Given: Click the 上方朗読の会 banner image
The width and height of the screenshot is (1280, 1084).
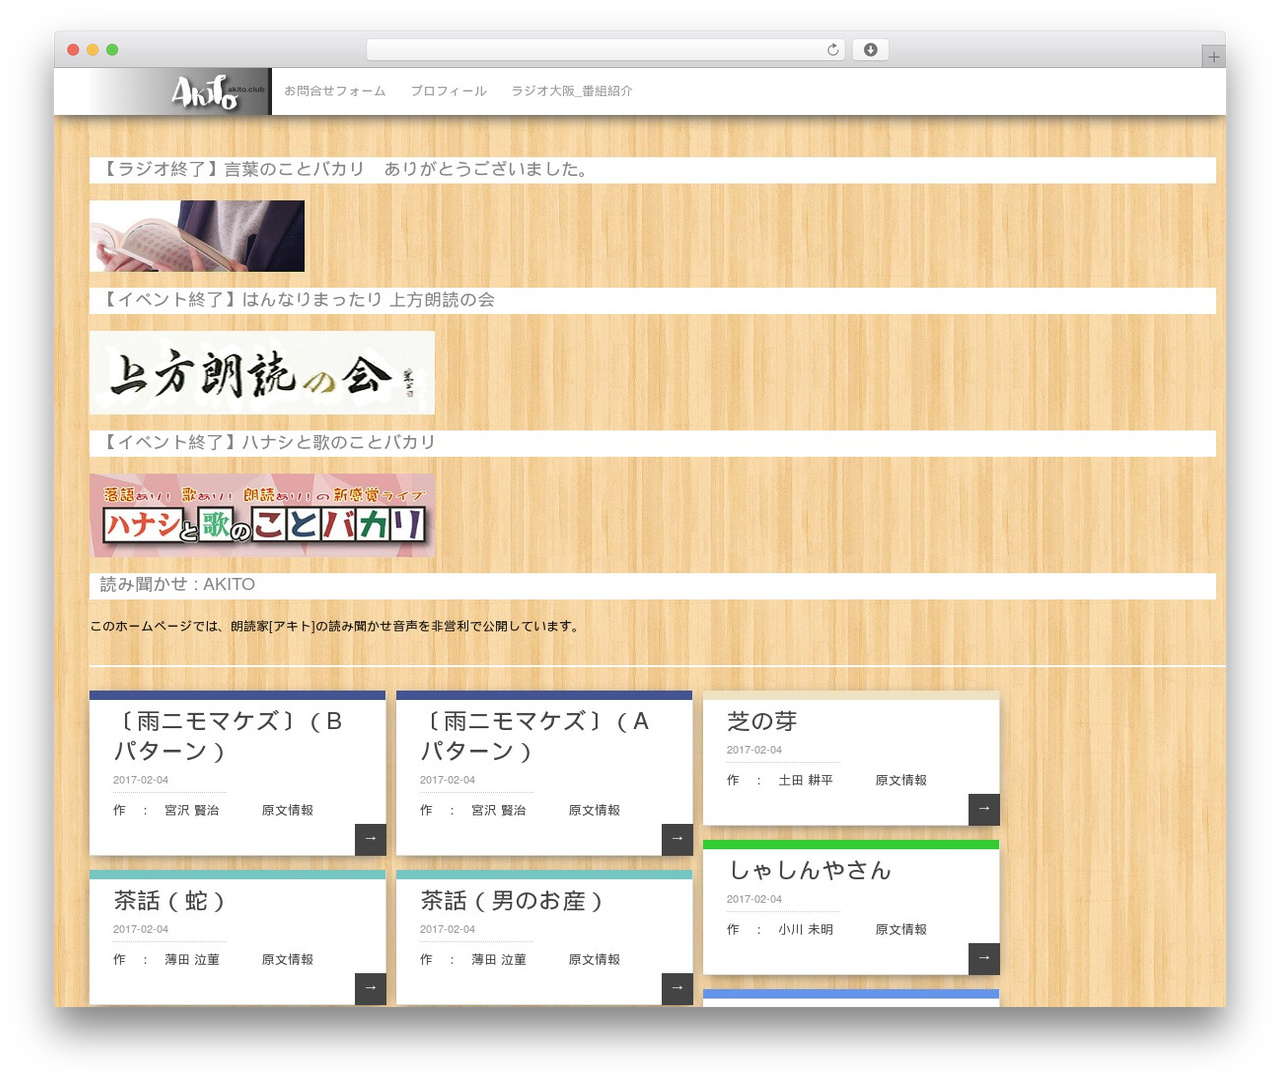Looking at the screenshot, I should pyautogui.click(x=262, y=373).
